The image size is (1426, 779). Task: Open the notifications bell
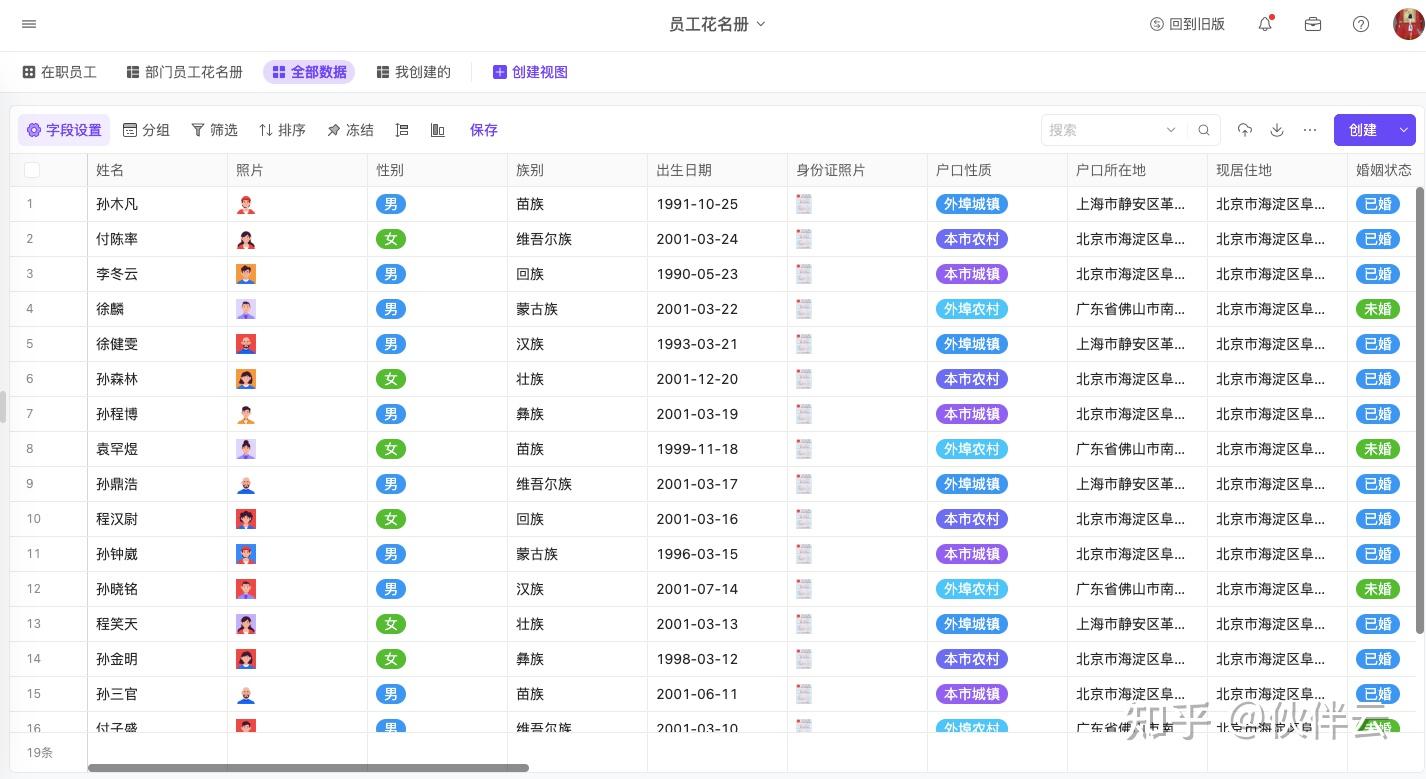coord(1265,24)
